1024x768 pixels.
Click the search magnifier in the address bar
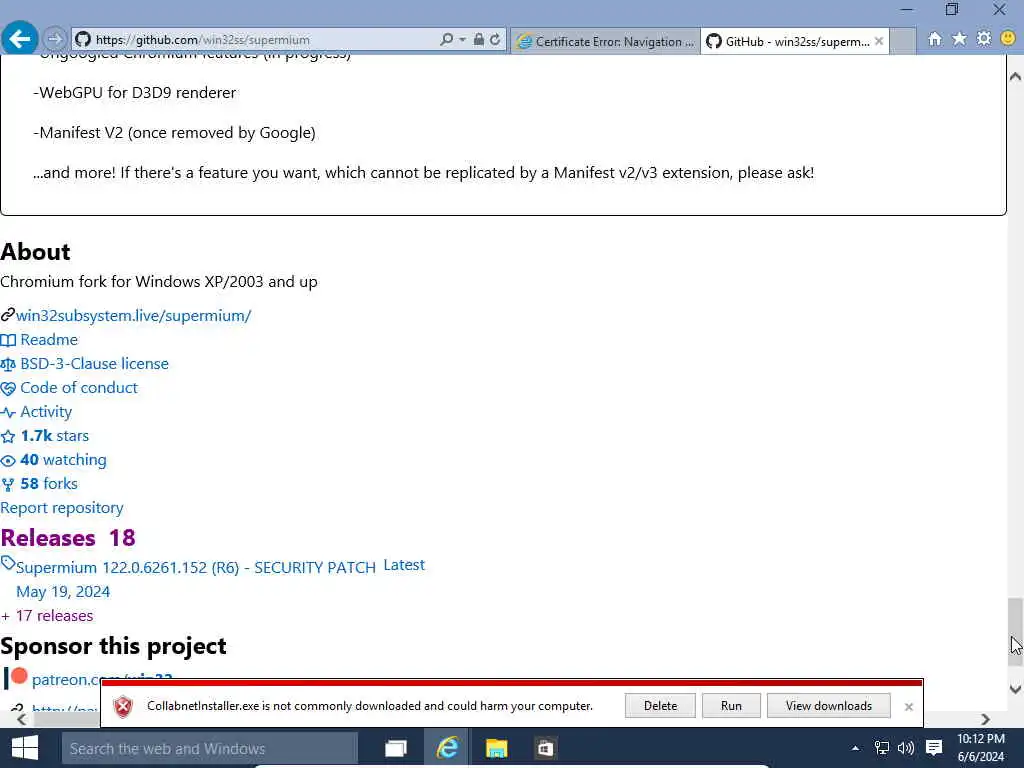(447, 39)
